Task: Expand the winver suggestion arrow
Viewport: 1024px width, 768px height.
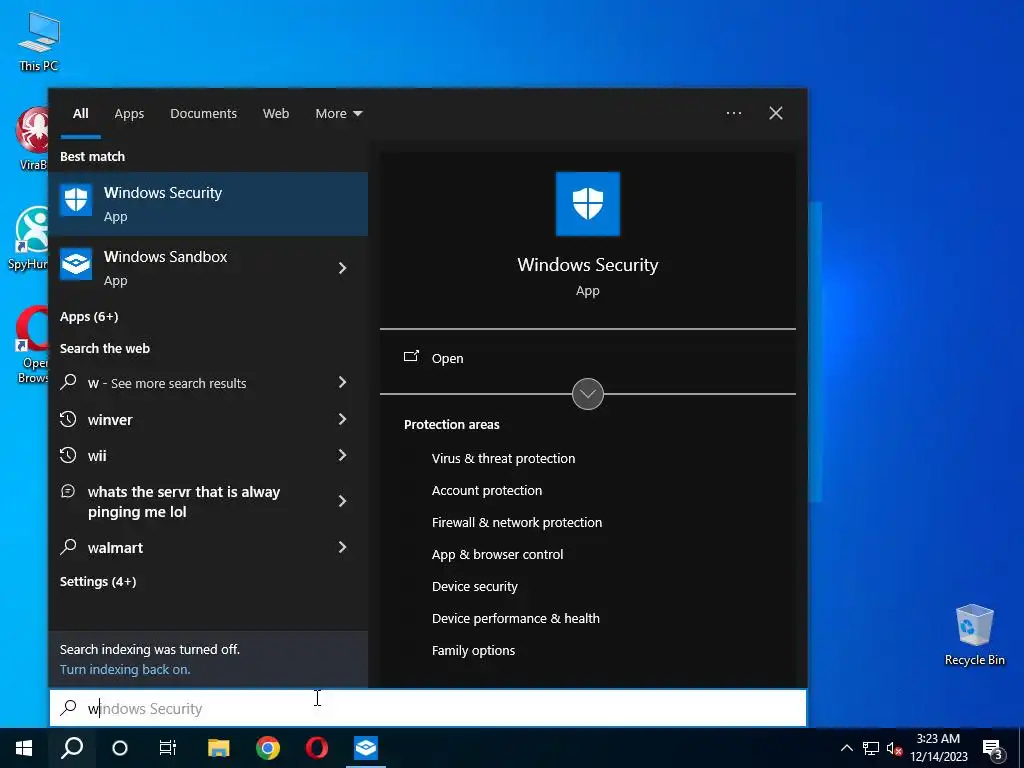Action: [342, 419]
